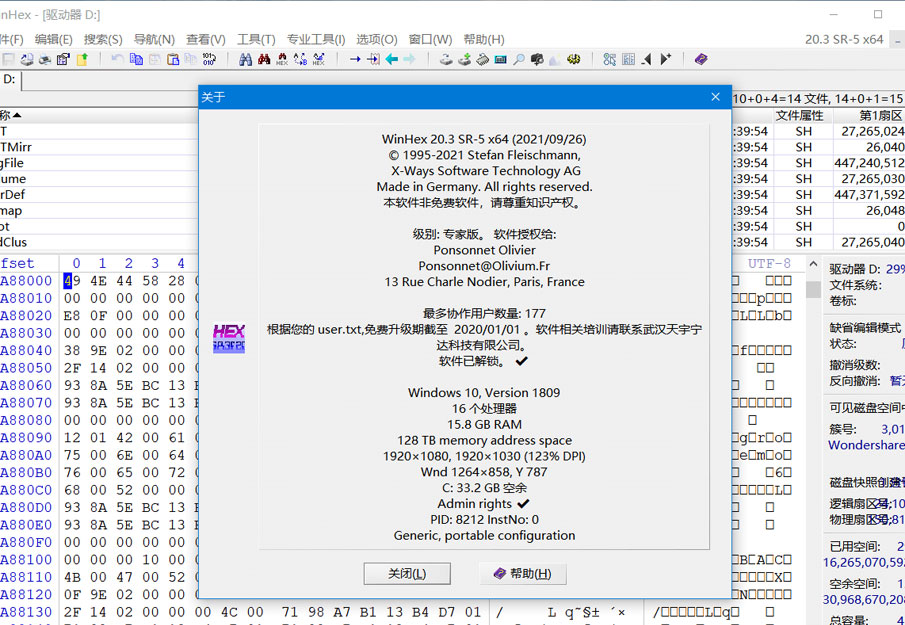This screenshot has width=905, height=625.
Task: Start a text search with the binoculars icon
Action: coord(246,60)
